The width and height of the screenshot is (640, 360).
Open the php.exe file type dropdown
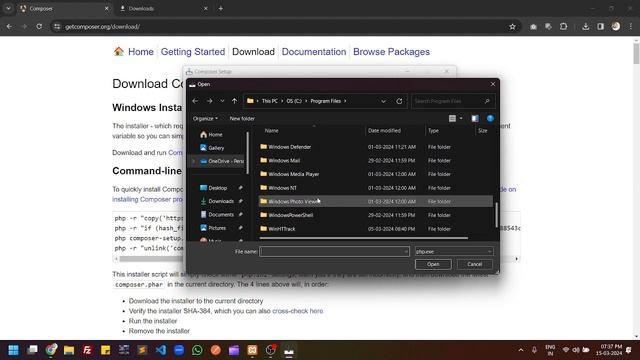point(454,251)
